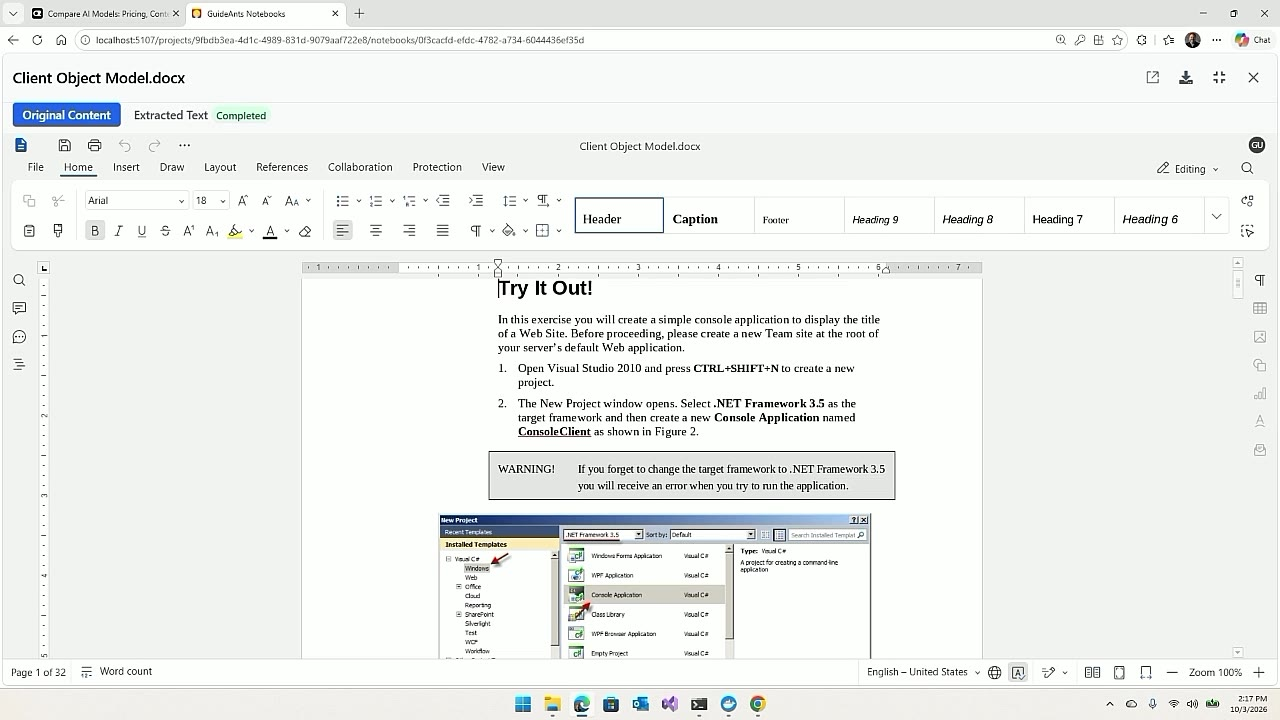This screenshot has height=720, width=1280.
Task: Click the Undo arrow
Action: coord(125,145)
